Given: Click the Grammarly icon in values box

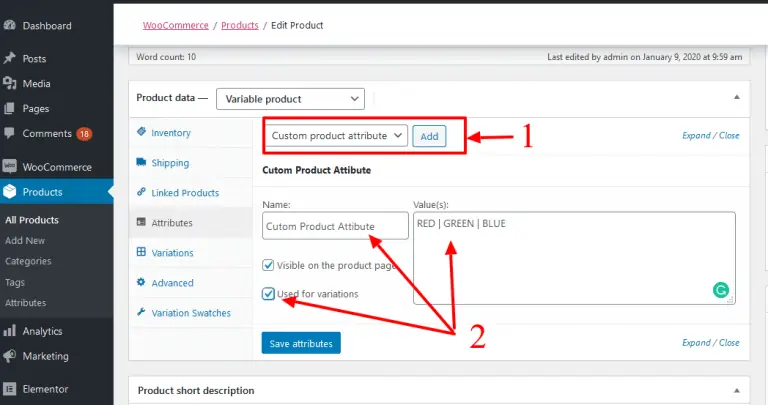Looking at the screenshot, I should pyautogui.click(x=720, y=290).
